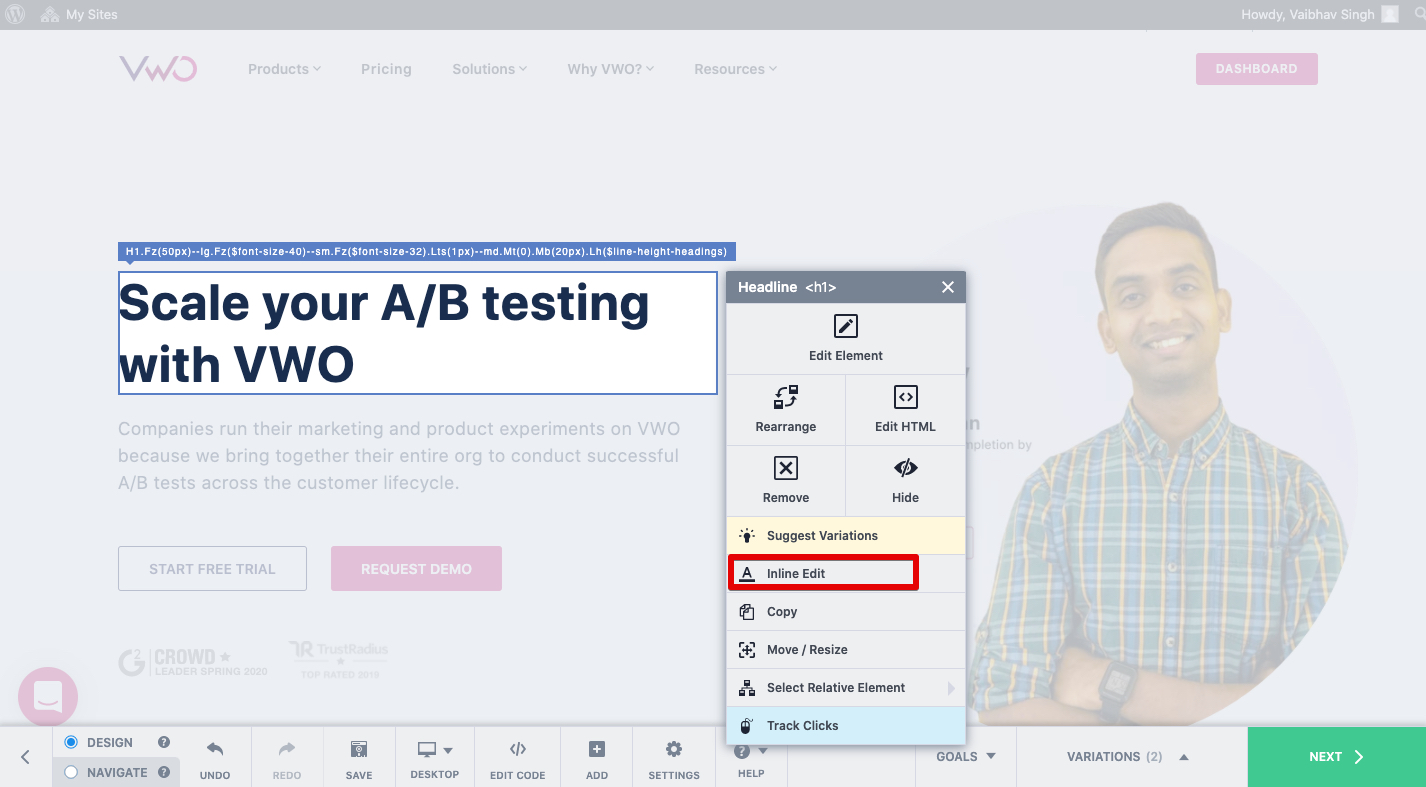Open My Sites in the admin bar
1426x787 pixels.
pos(79,15)
